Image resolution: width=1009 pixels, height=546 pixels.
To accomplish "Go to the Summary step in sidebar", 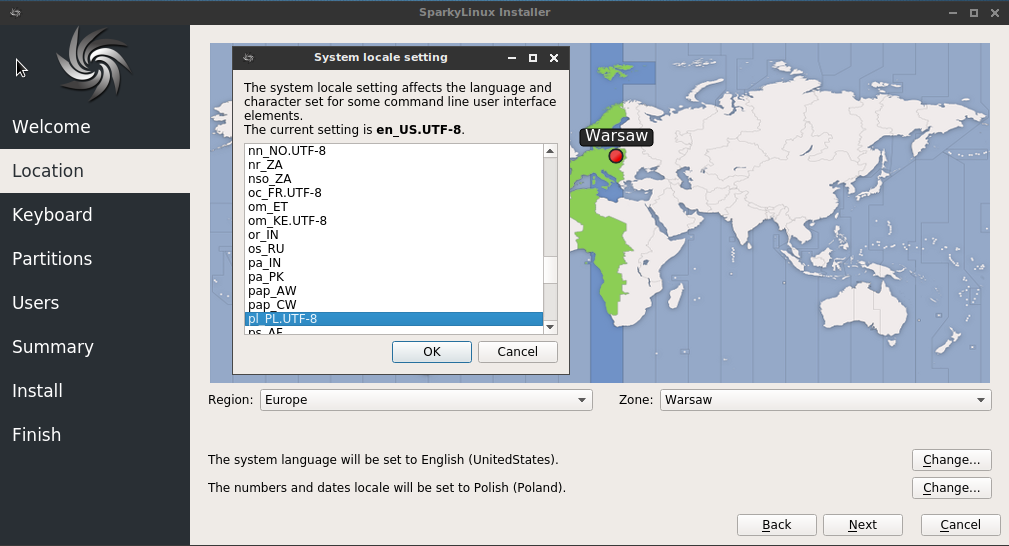I will 95,347.
